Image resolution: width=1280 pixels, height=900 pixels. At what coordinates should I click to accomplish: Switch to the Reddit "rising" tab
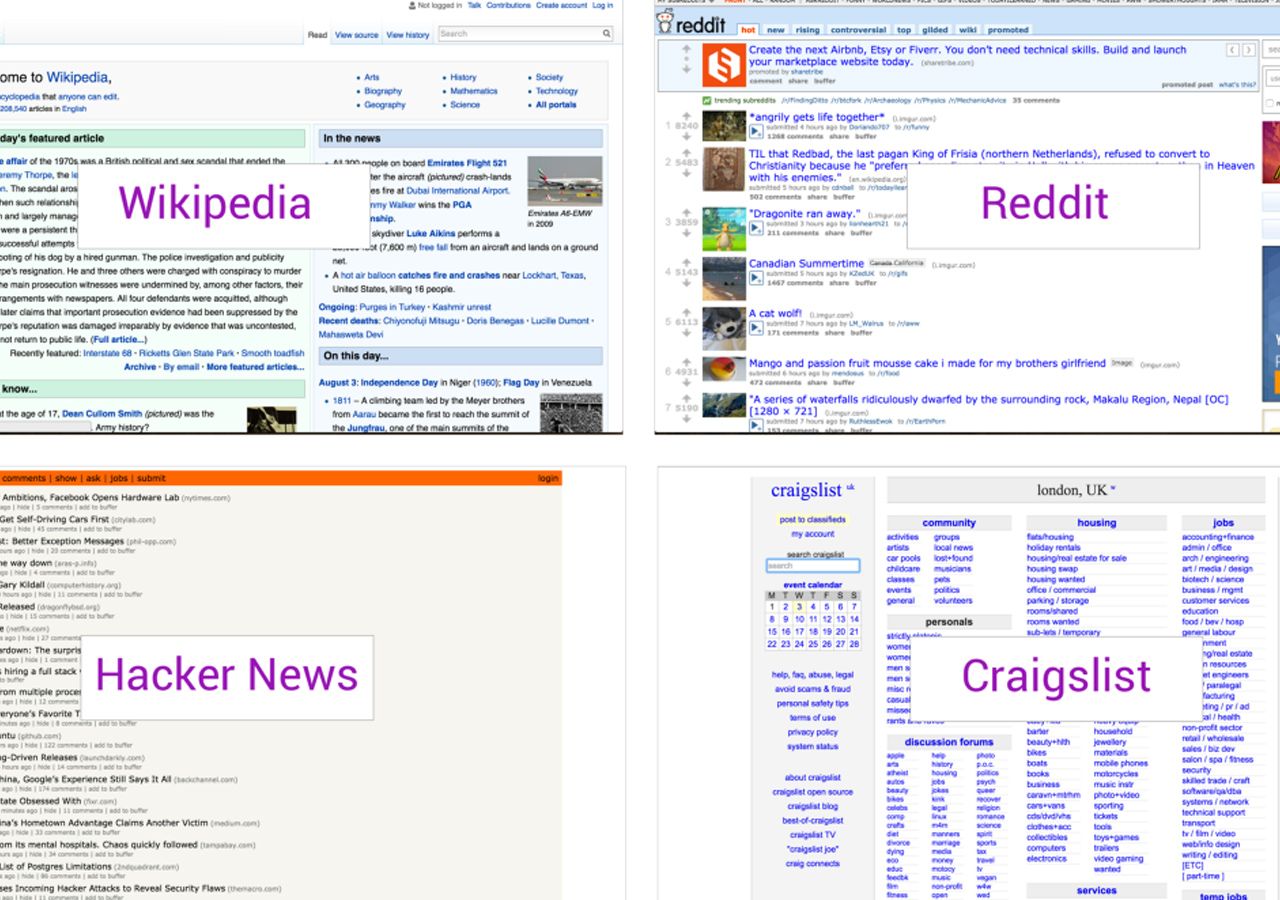[807, 30]
